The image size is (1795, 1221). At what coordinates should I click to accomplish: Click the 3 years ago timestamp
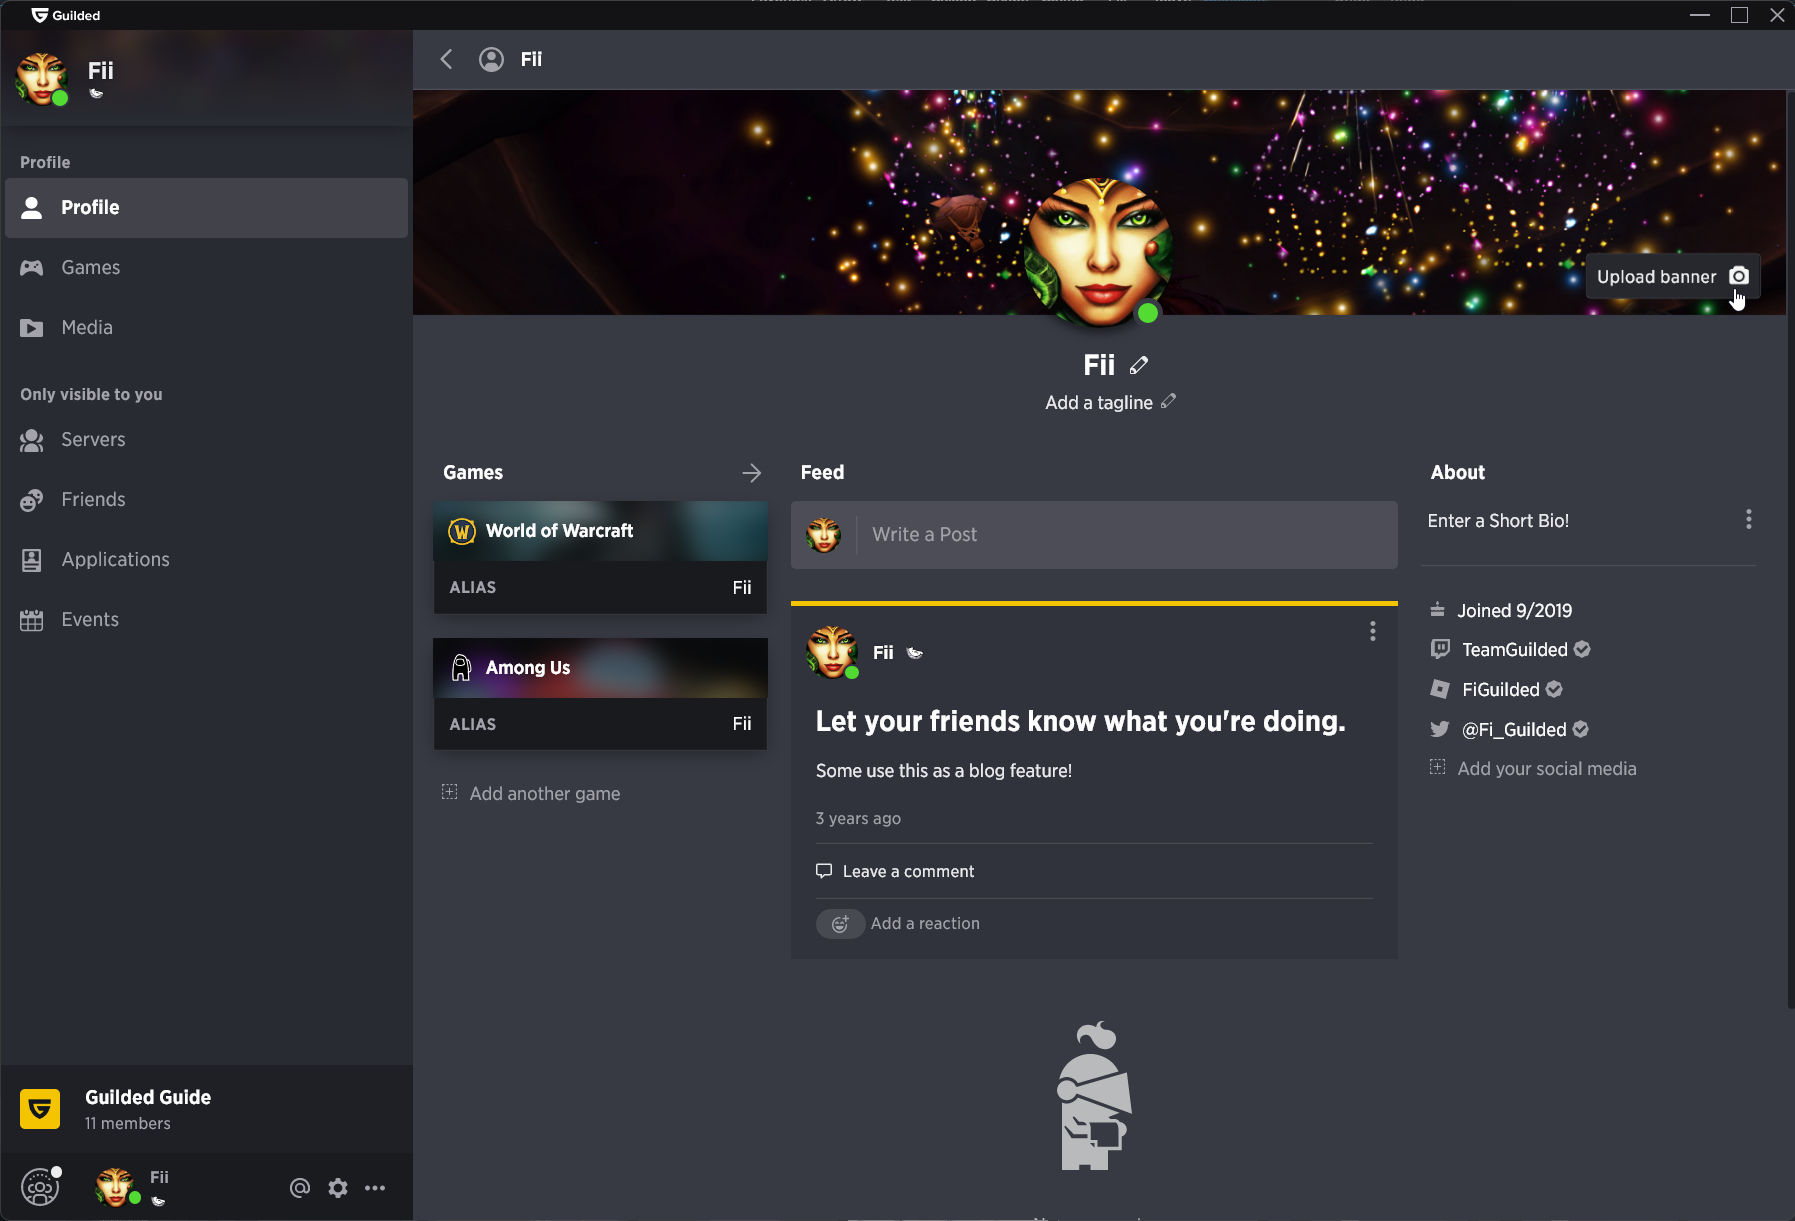coord(858,818)
